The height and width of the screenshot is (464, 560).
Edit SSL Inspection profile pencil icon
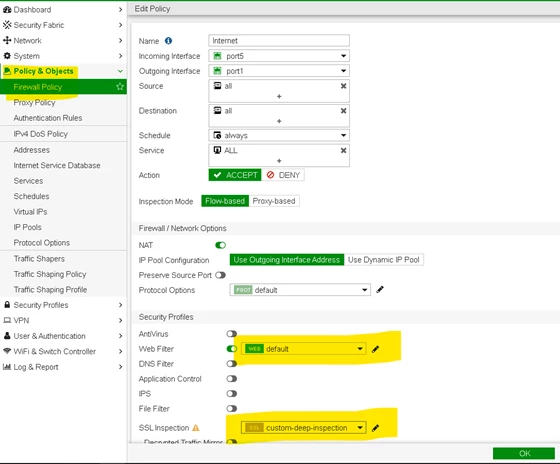point(375,428)
